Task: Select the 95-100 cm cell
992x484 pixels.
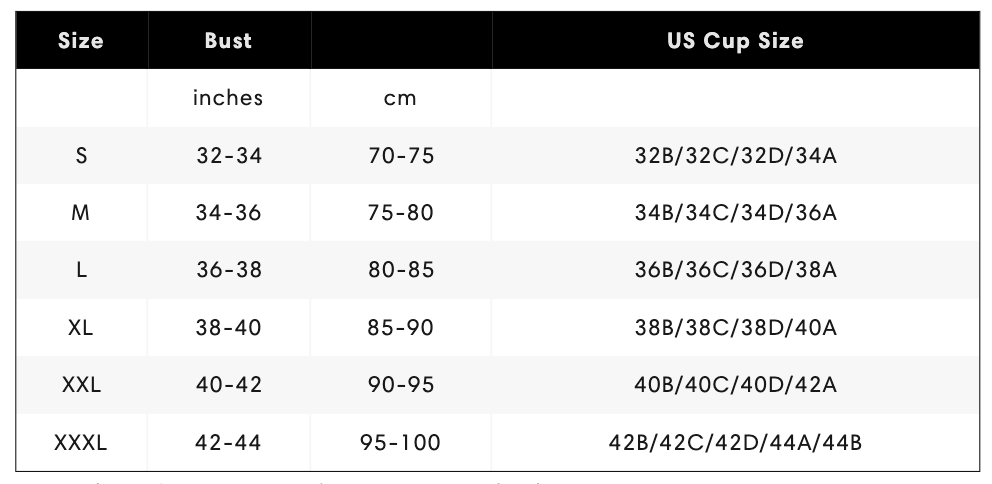Action: point(400,442)
